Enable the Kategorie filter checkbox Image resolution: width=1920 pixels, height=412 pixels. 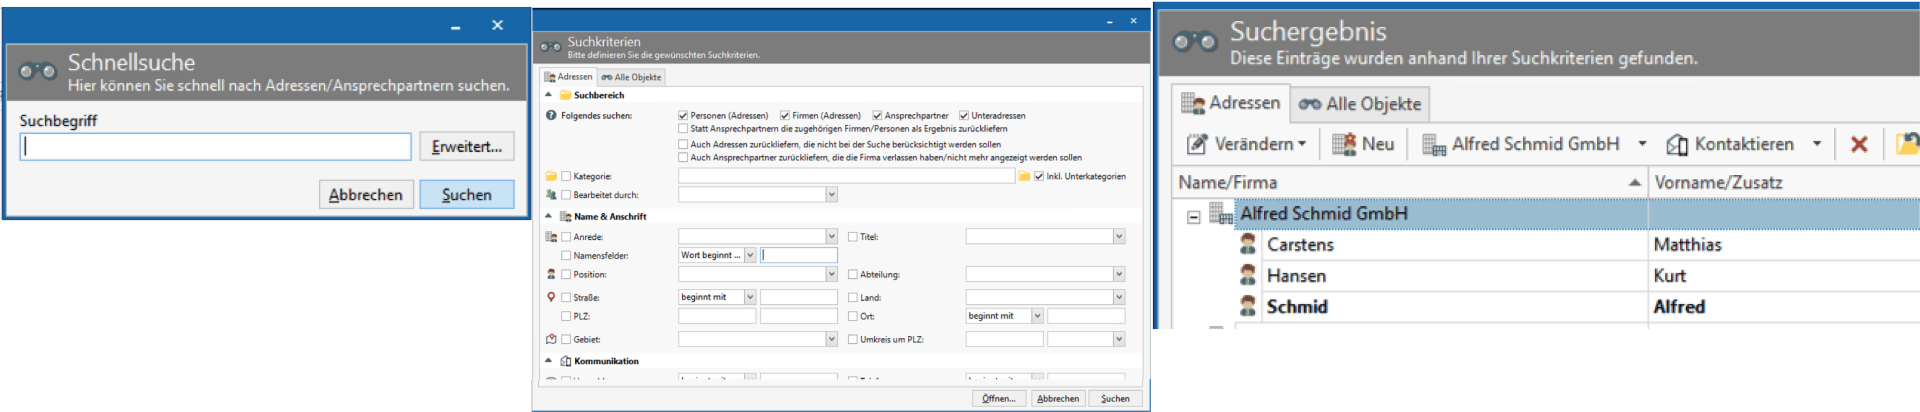pos(566,176)
